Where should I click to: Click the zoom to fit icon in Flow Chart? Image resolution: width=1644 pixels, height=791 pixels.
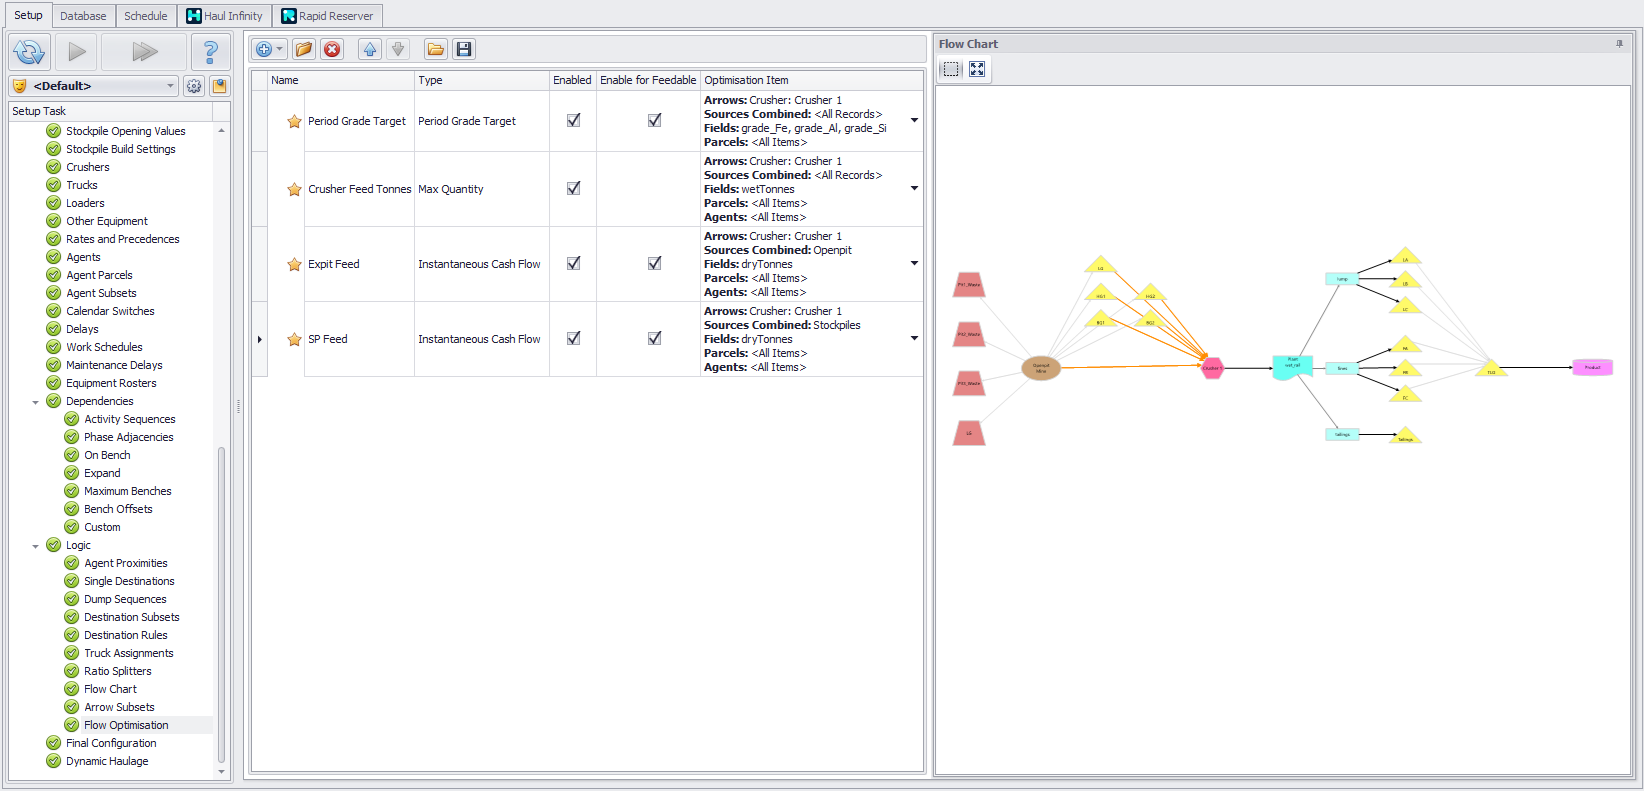point(977,69)
